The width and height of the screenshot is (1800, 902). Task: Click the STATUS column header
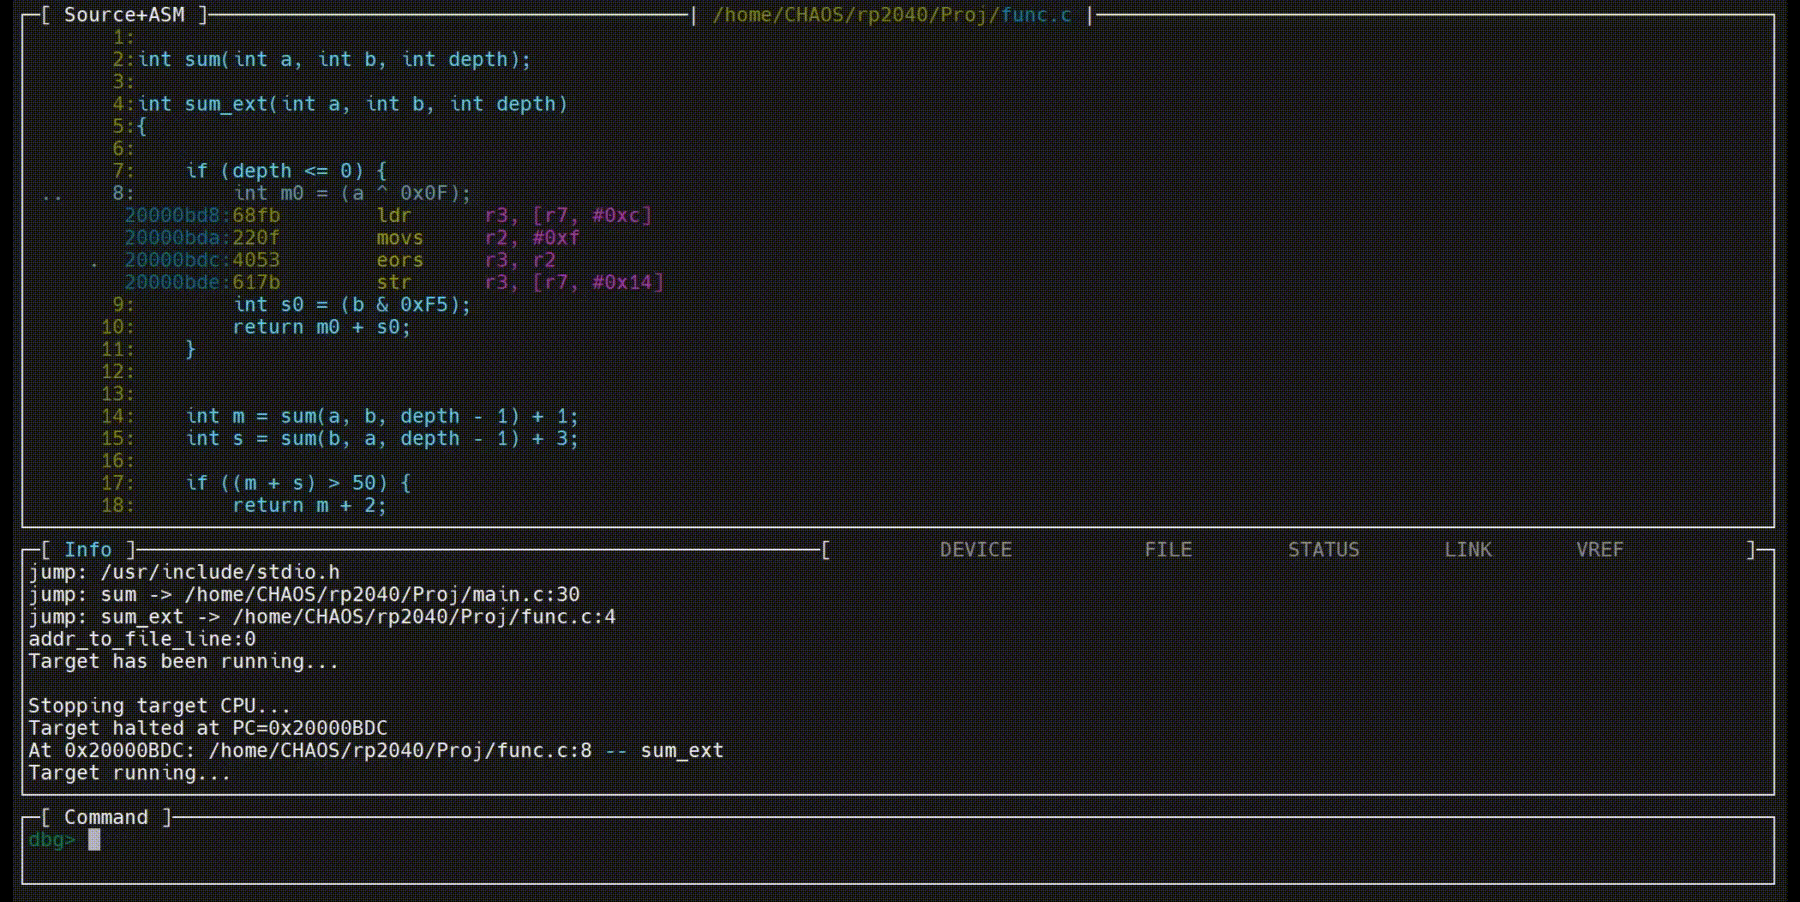(1323, 550)
